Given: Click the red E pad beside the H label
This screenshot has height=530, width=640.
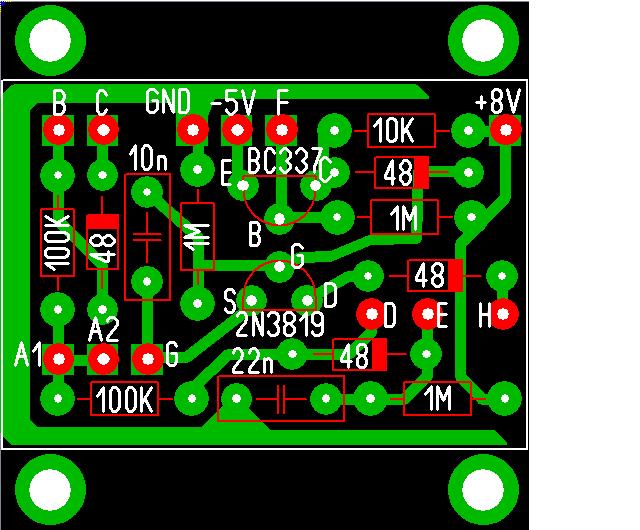Looking at the screenshot, I should coord(427,314).
